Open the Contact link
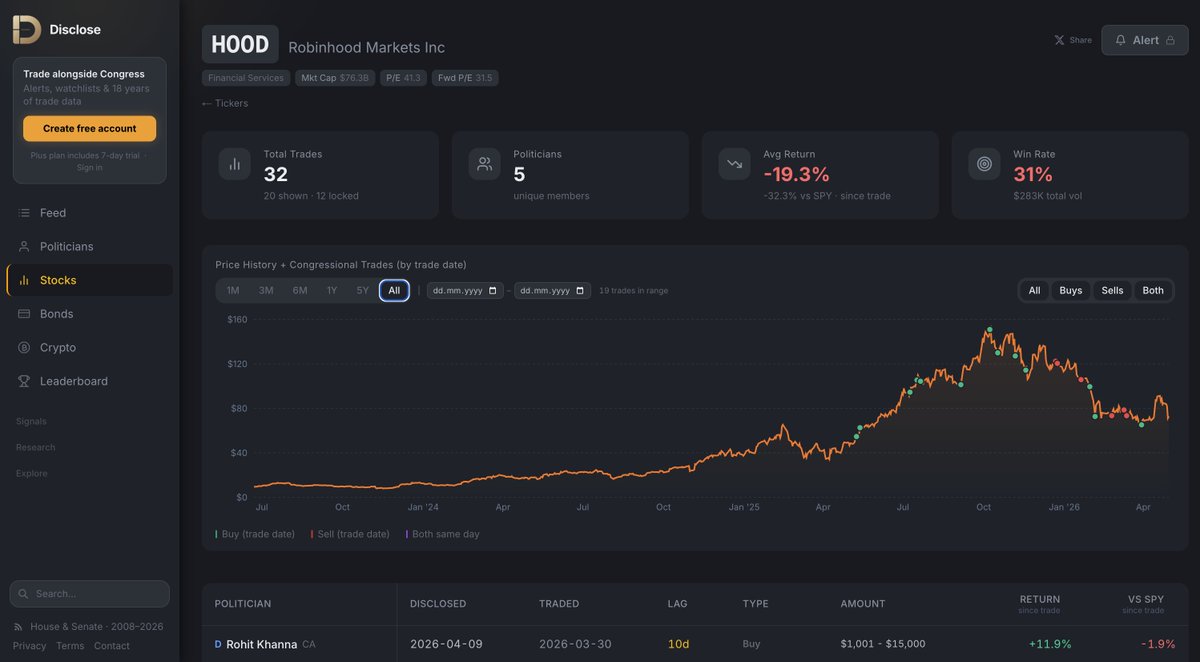The image size is (1200, 662). pyautogui.click(x=112, y=646)
